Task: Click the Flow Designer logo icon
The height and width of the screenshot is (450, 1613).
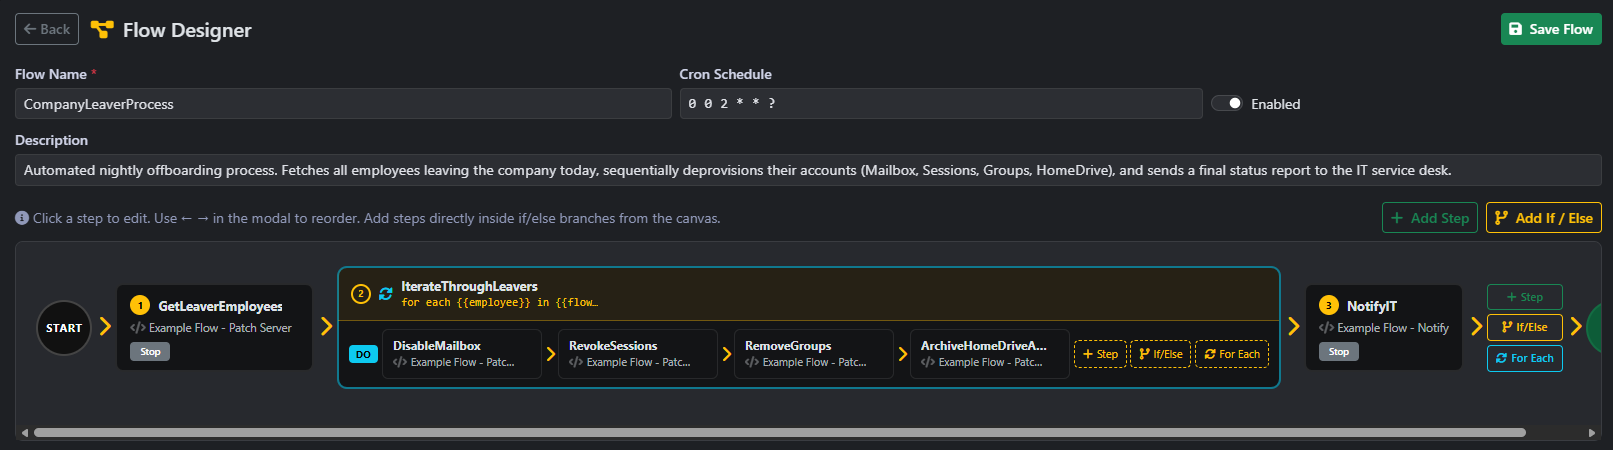Action: [x=102, y=30]
